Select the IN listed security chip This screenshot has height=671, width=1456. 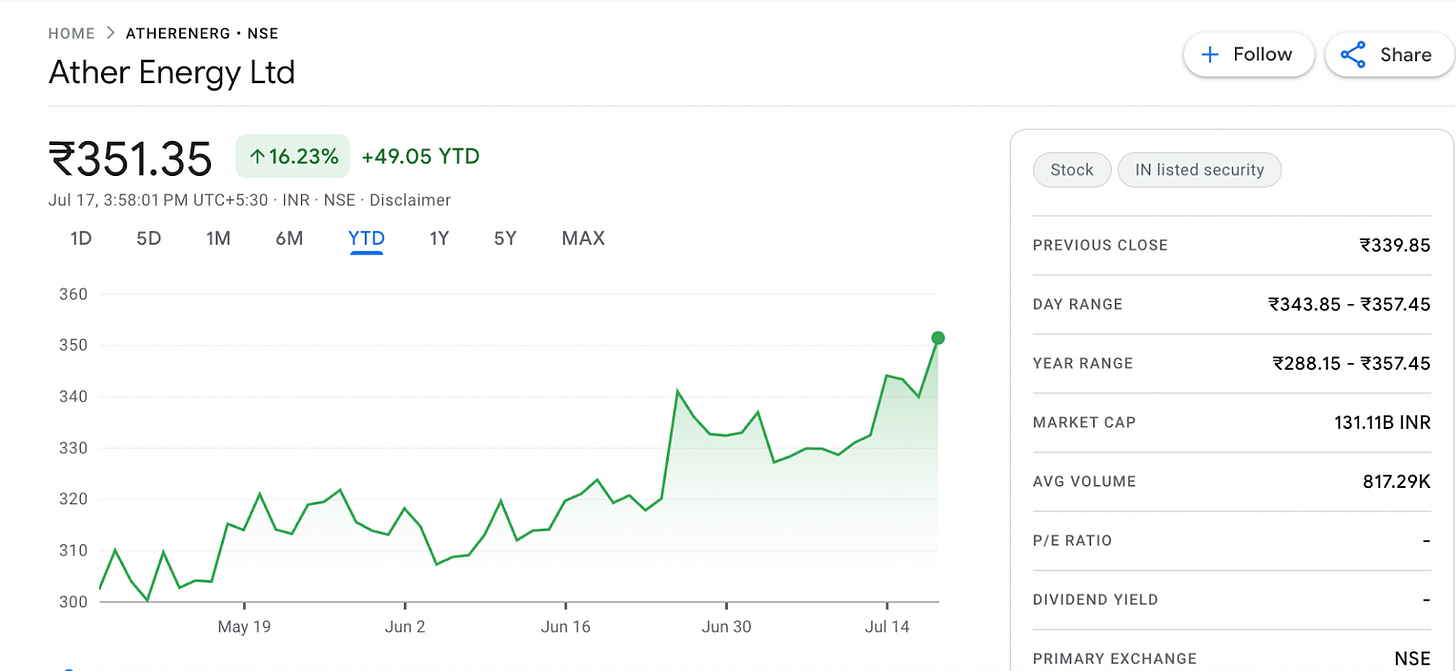pos(1199,170)
